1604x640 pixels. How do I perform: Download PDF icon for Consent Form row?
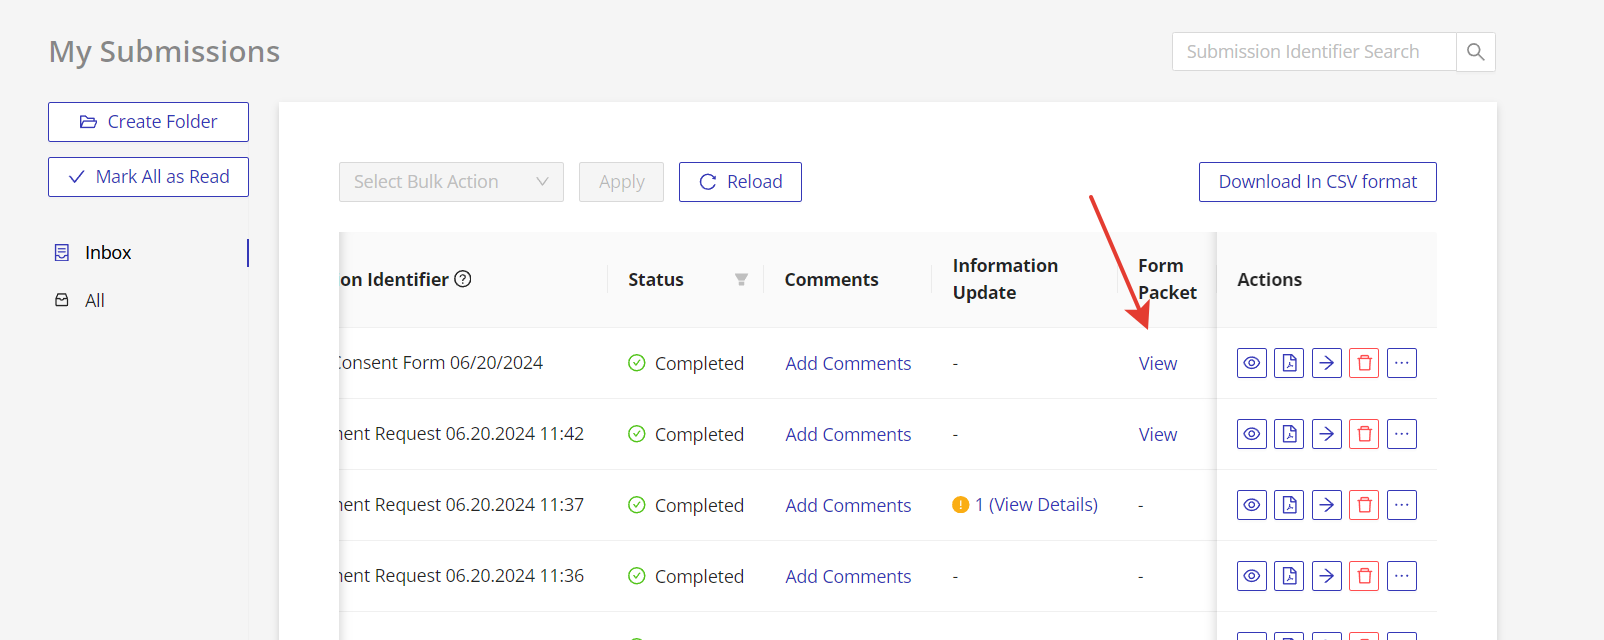(x=1289, y=363)
